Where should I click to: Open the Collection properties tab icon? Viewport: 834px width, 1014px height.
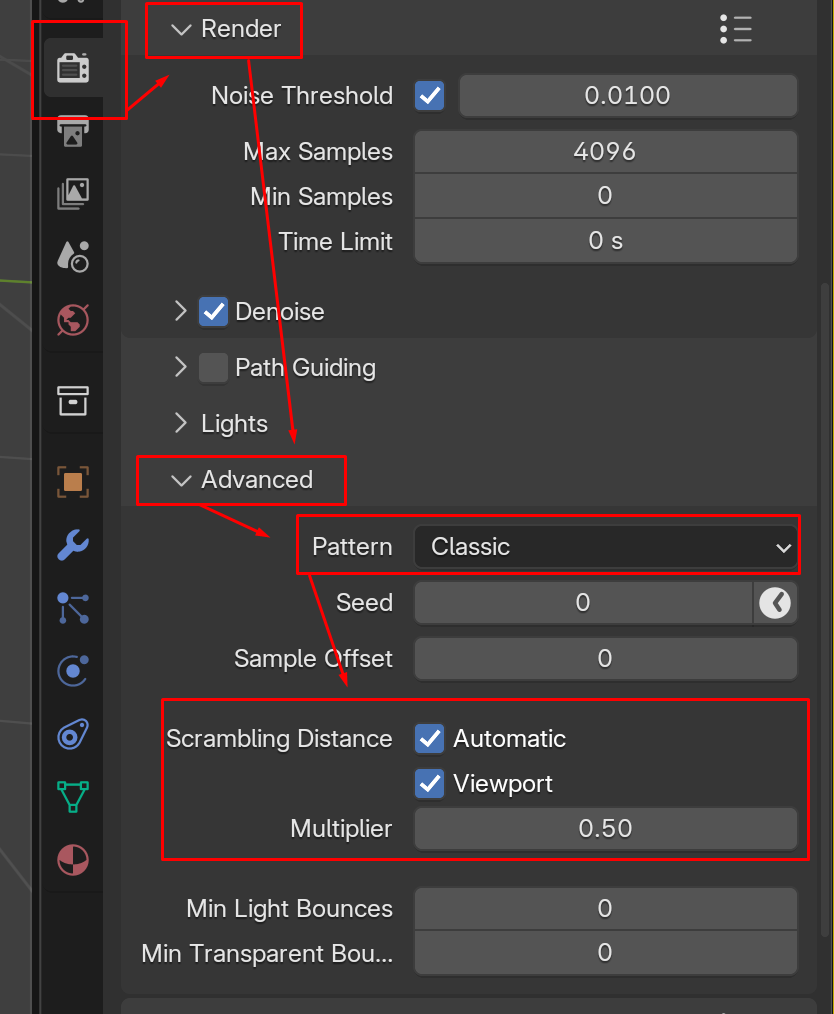[73, 401]
